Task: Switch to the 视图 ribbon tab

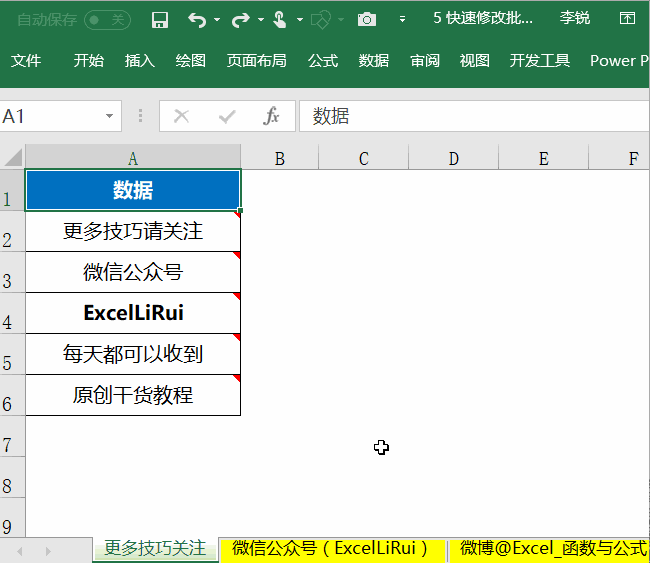Action: pos(475,61)
